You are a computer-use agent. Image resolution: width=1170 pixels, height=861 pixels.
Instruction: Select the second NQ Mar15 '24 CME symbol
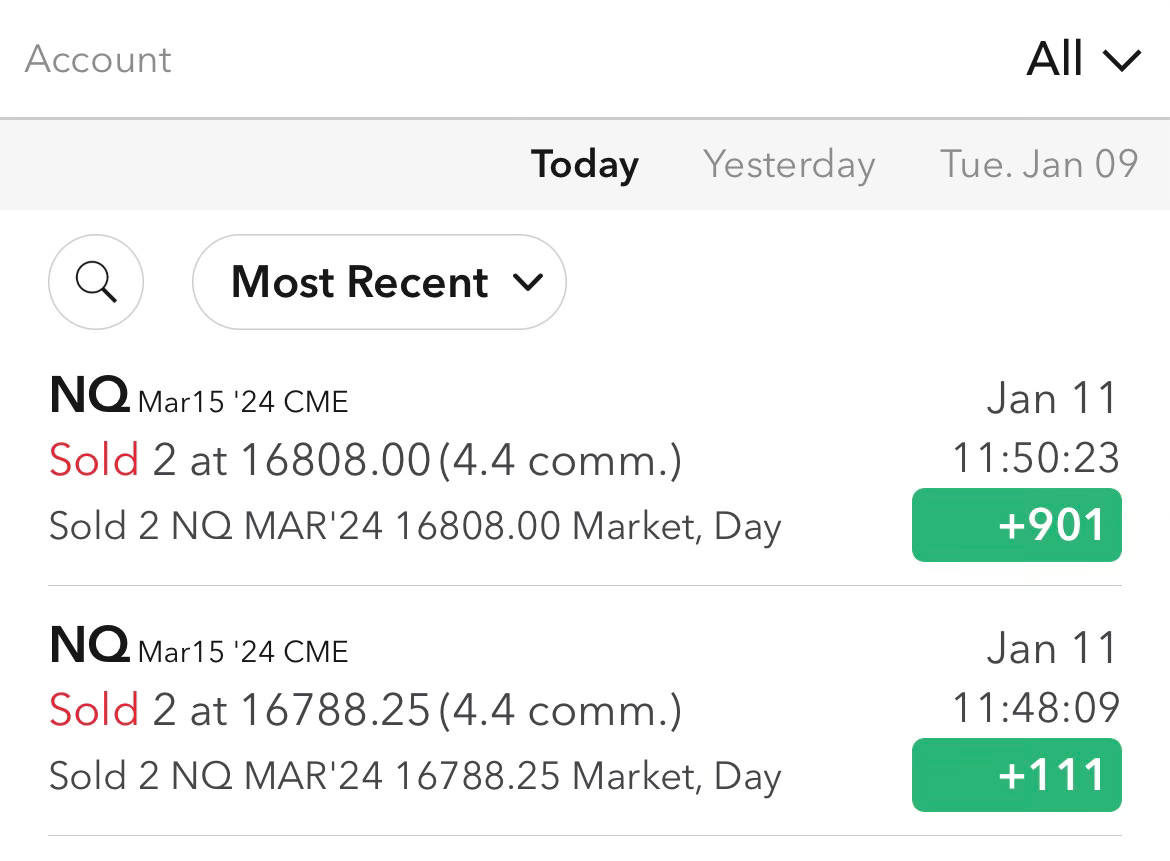(x=198, y=645)
